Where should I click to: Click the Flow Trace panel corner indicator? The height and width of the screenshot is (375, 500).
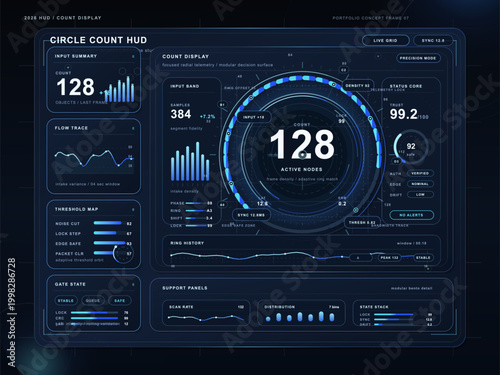pos(133,128)
